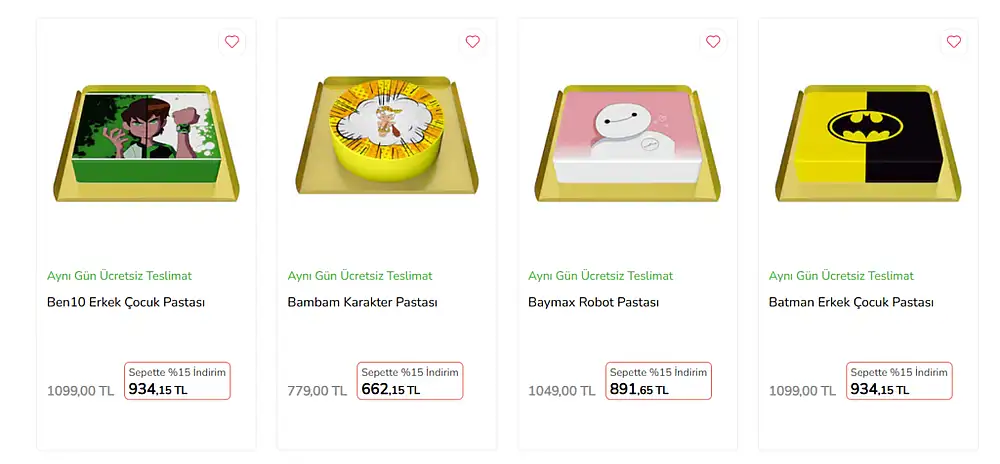Click Baymax's Aynı Gün Ücretsiz Teslimat label
Screen dimensions: 1000x464
tap(600, 276)
